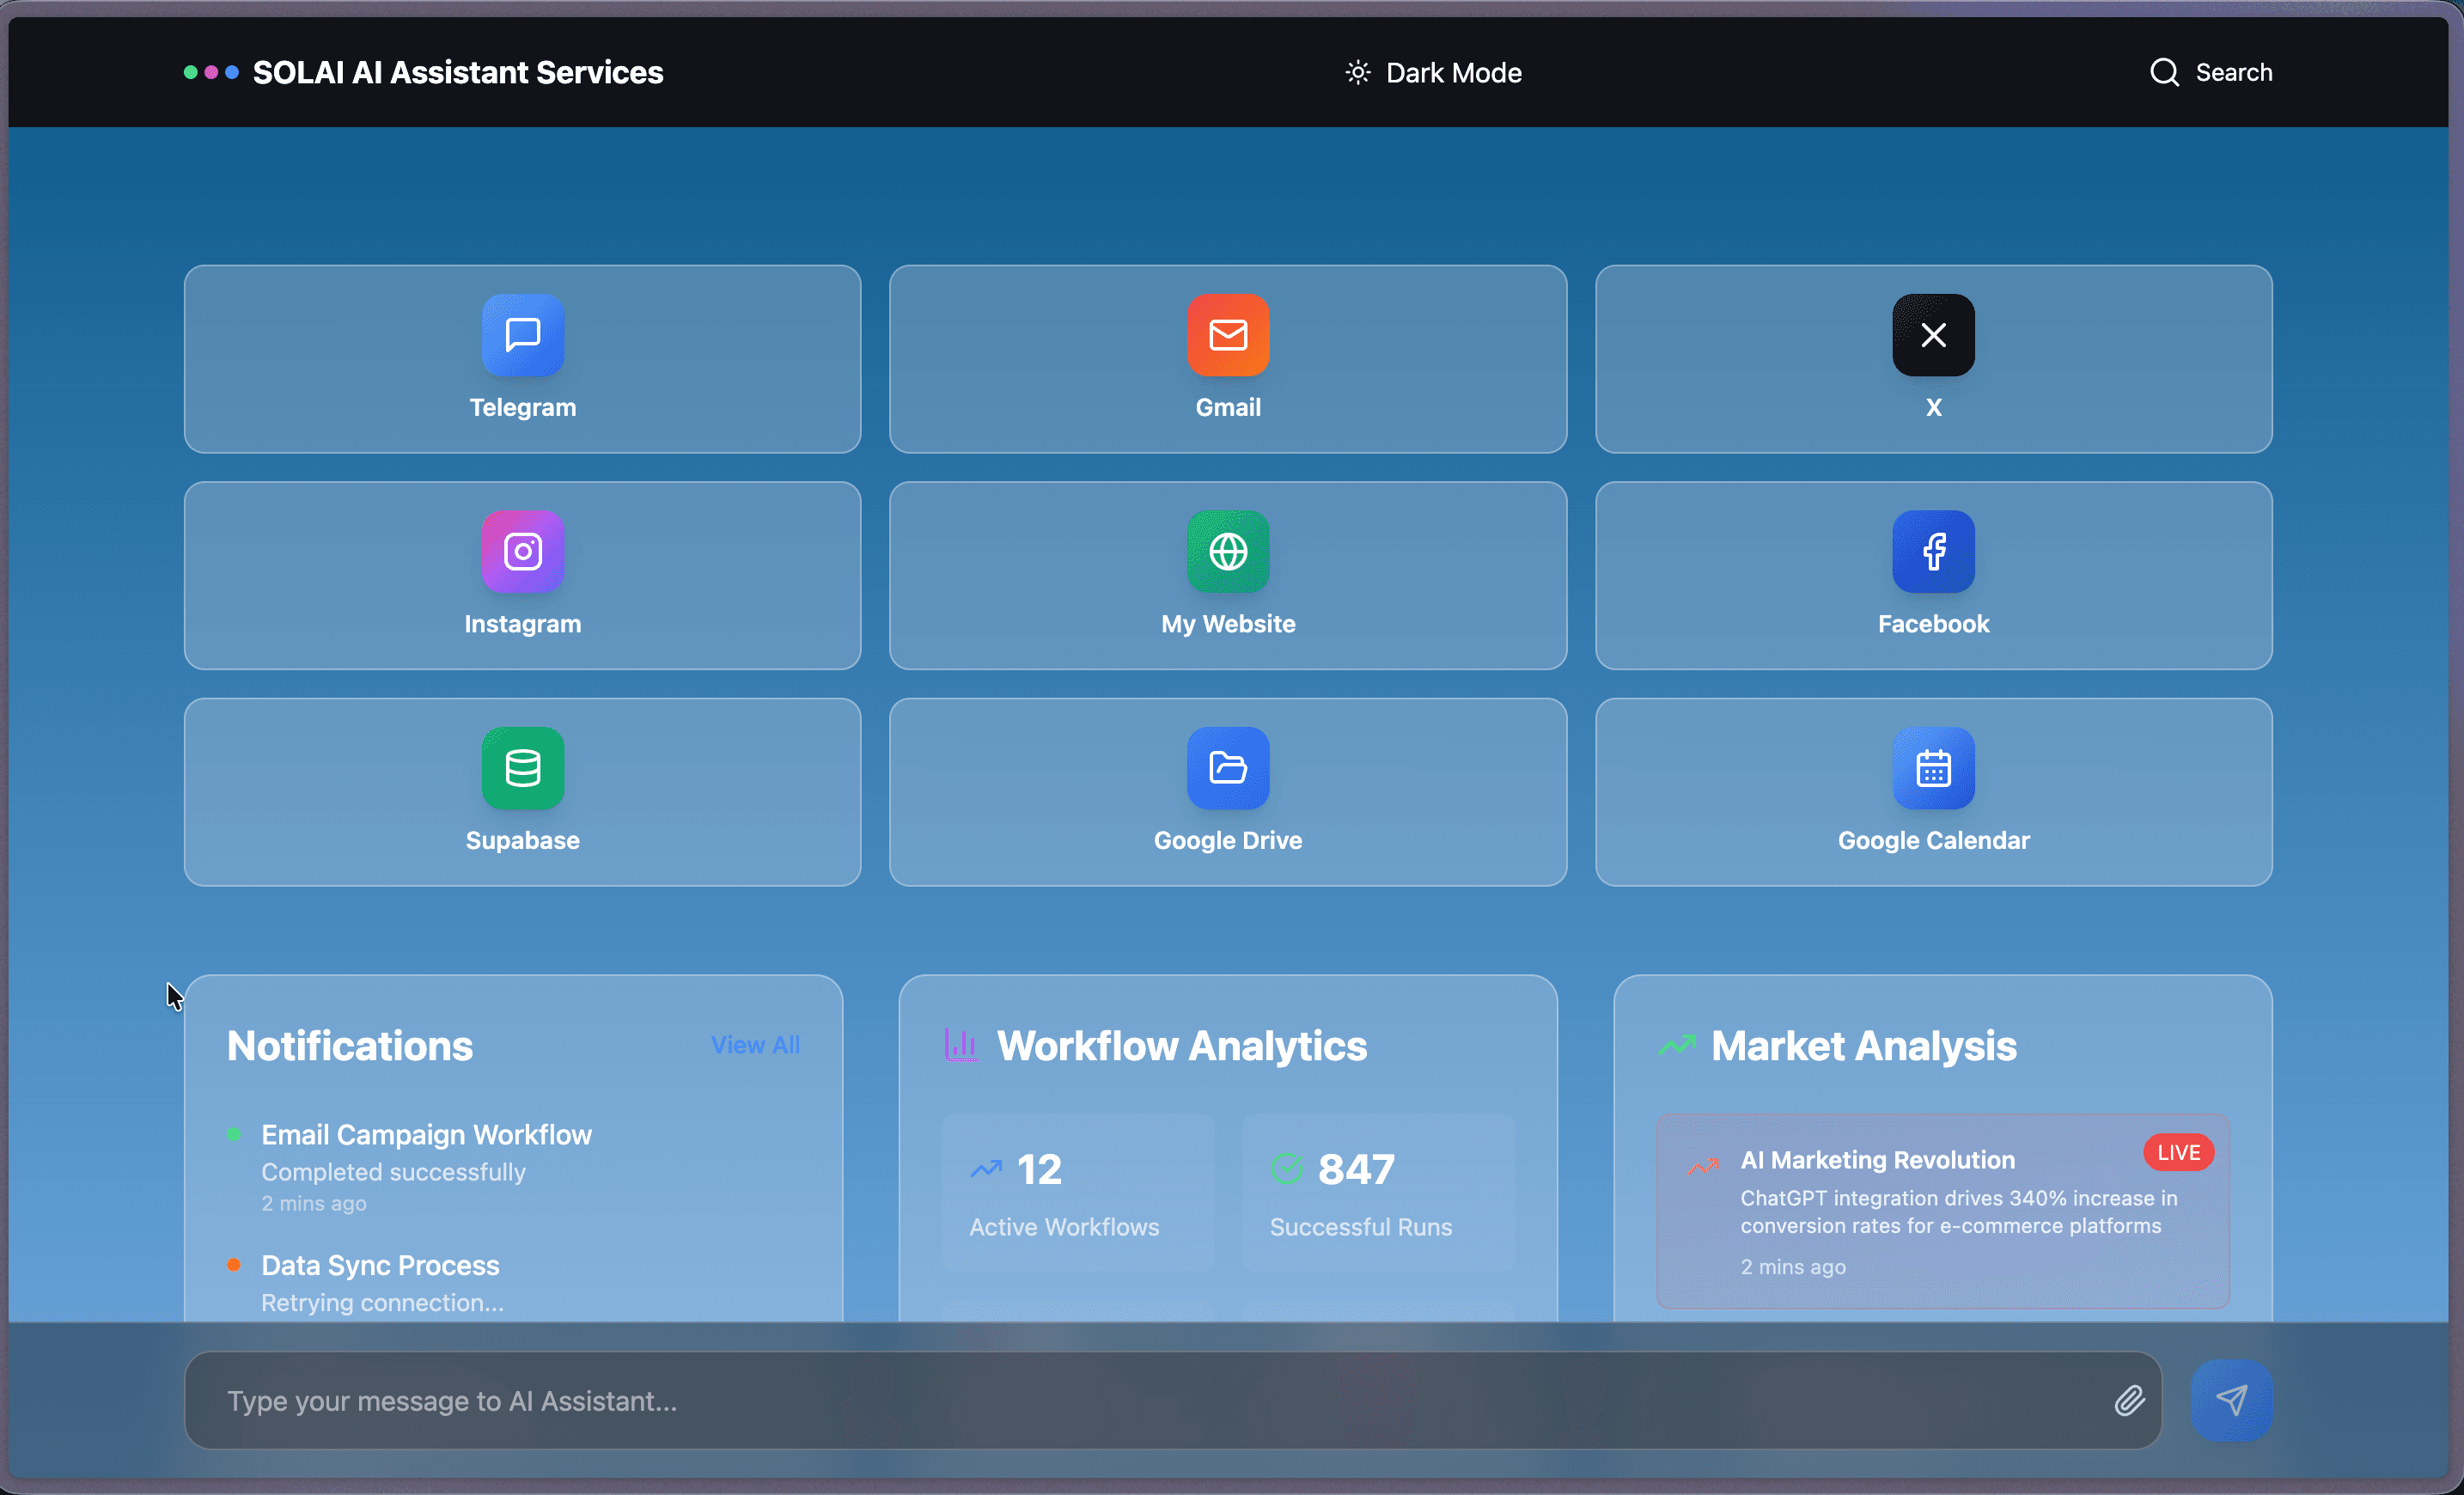Select the Google Calendar label text

click(x=1933, y=840)
